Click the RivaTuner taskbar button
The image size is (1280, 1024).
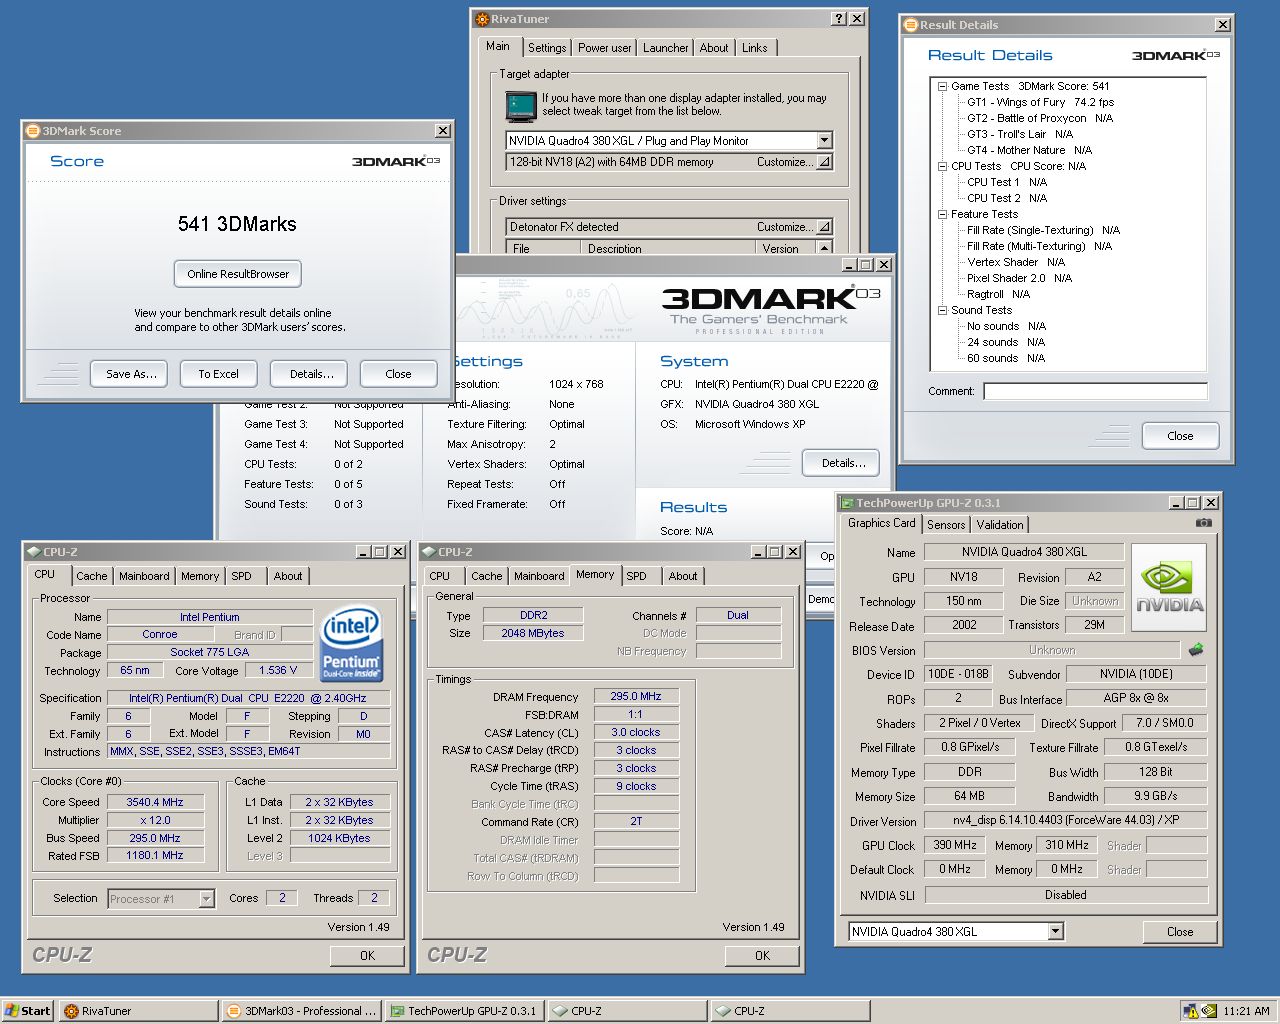pos(138,1011)
